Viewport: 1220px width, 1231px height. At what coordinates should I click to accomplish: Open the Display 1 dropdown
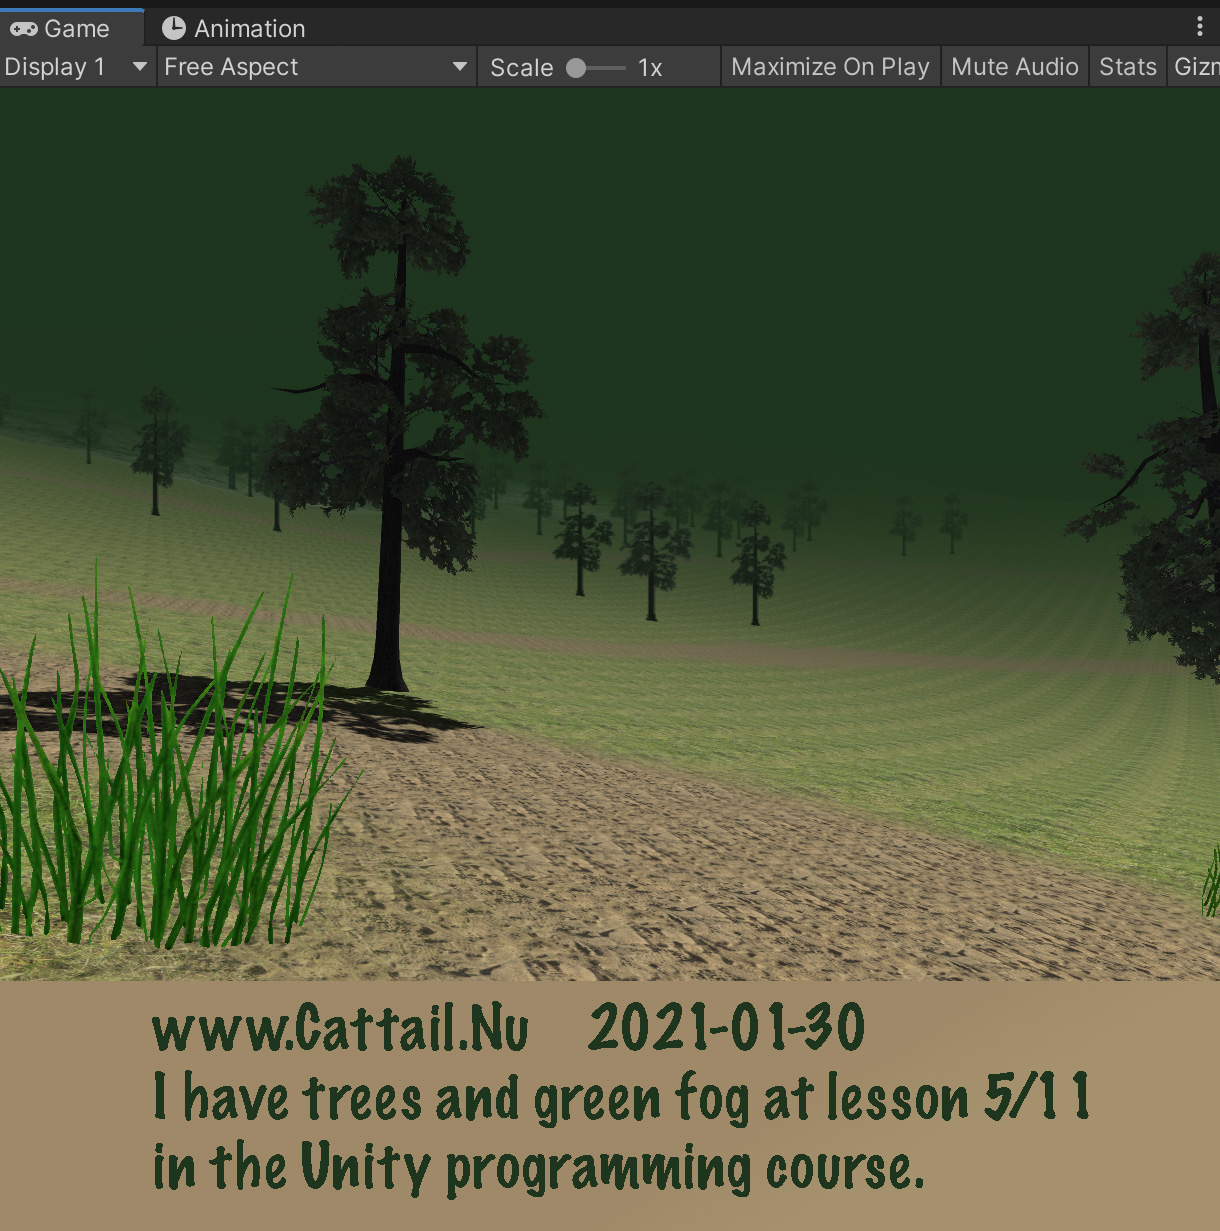click(x=77, y=67)
